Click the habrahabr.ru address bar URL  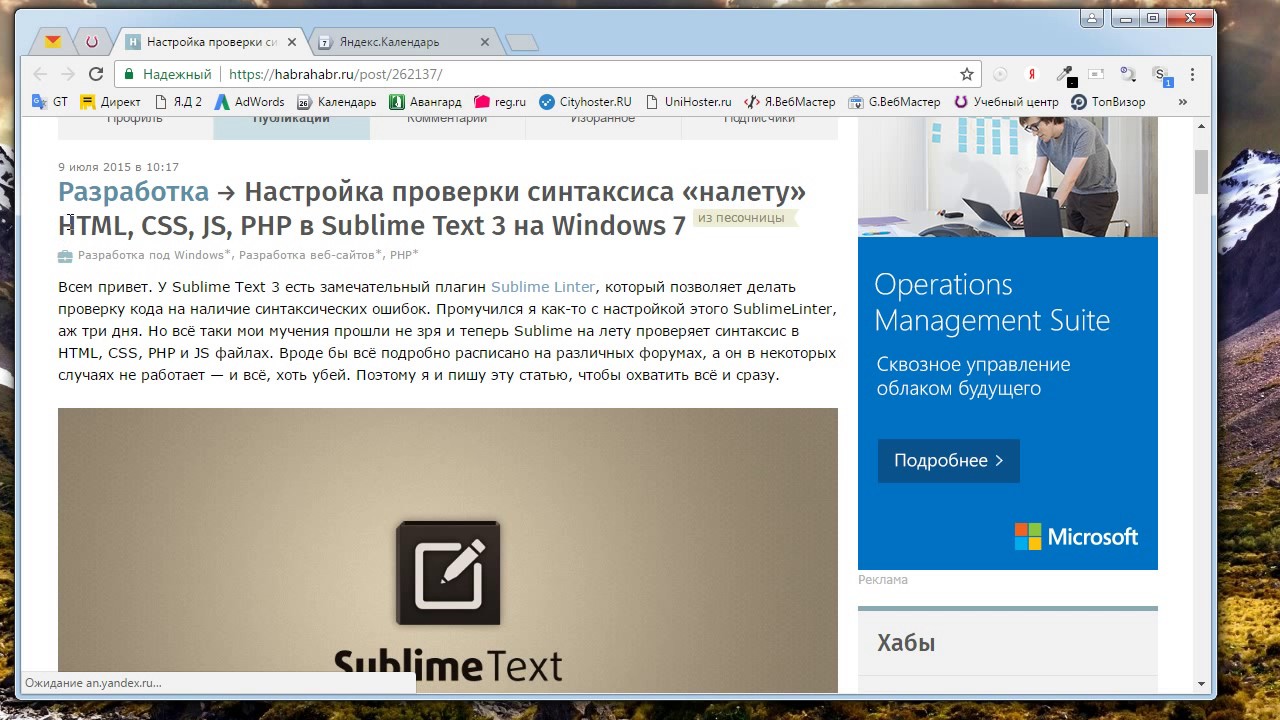[x=335, y=74]
